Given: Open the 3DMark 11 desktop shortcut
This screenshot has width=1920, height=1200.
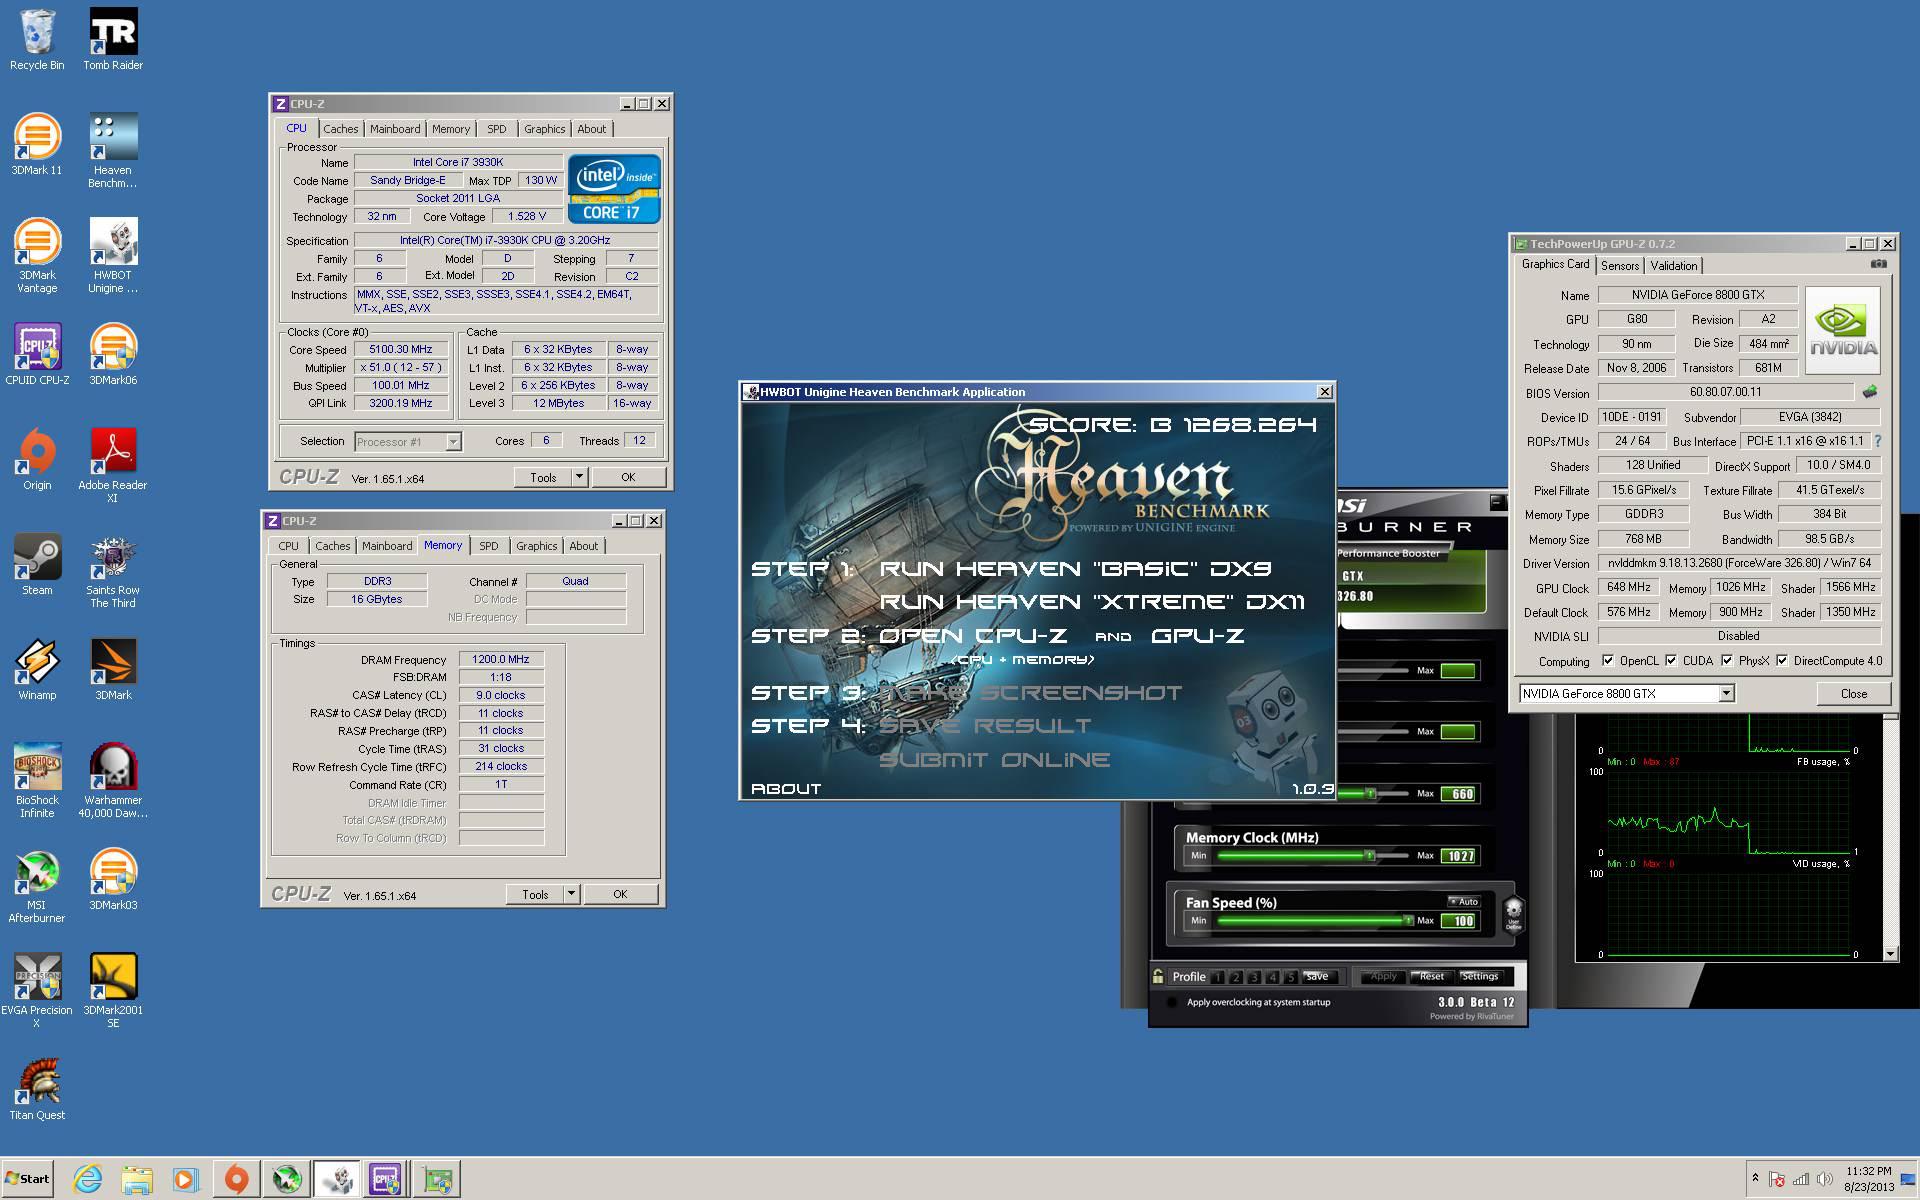Looking at the screenshot, I should 37,145.
